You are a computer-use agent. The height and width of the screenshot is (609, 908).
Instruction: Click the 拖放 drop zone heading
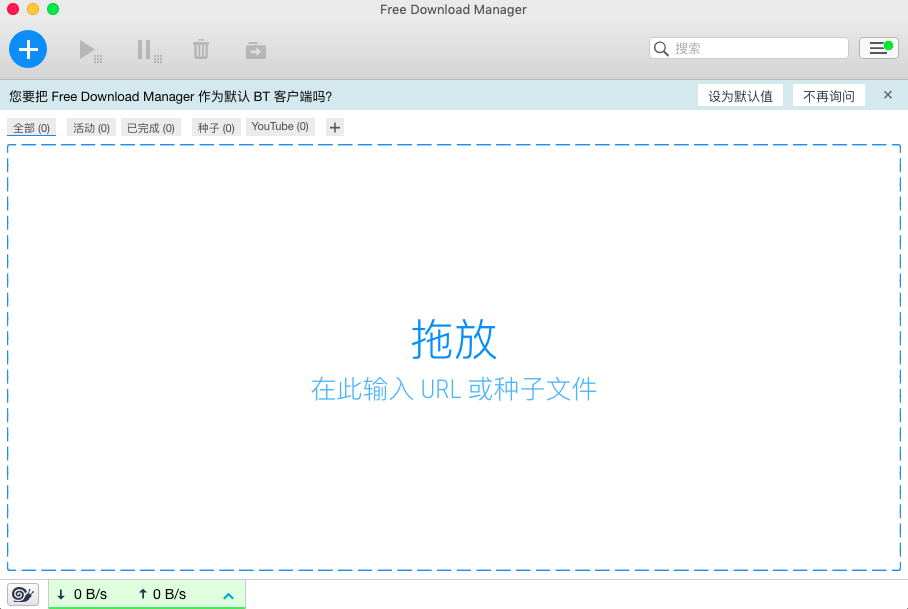pyautogui.click(x=454, y=340)
